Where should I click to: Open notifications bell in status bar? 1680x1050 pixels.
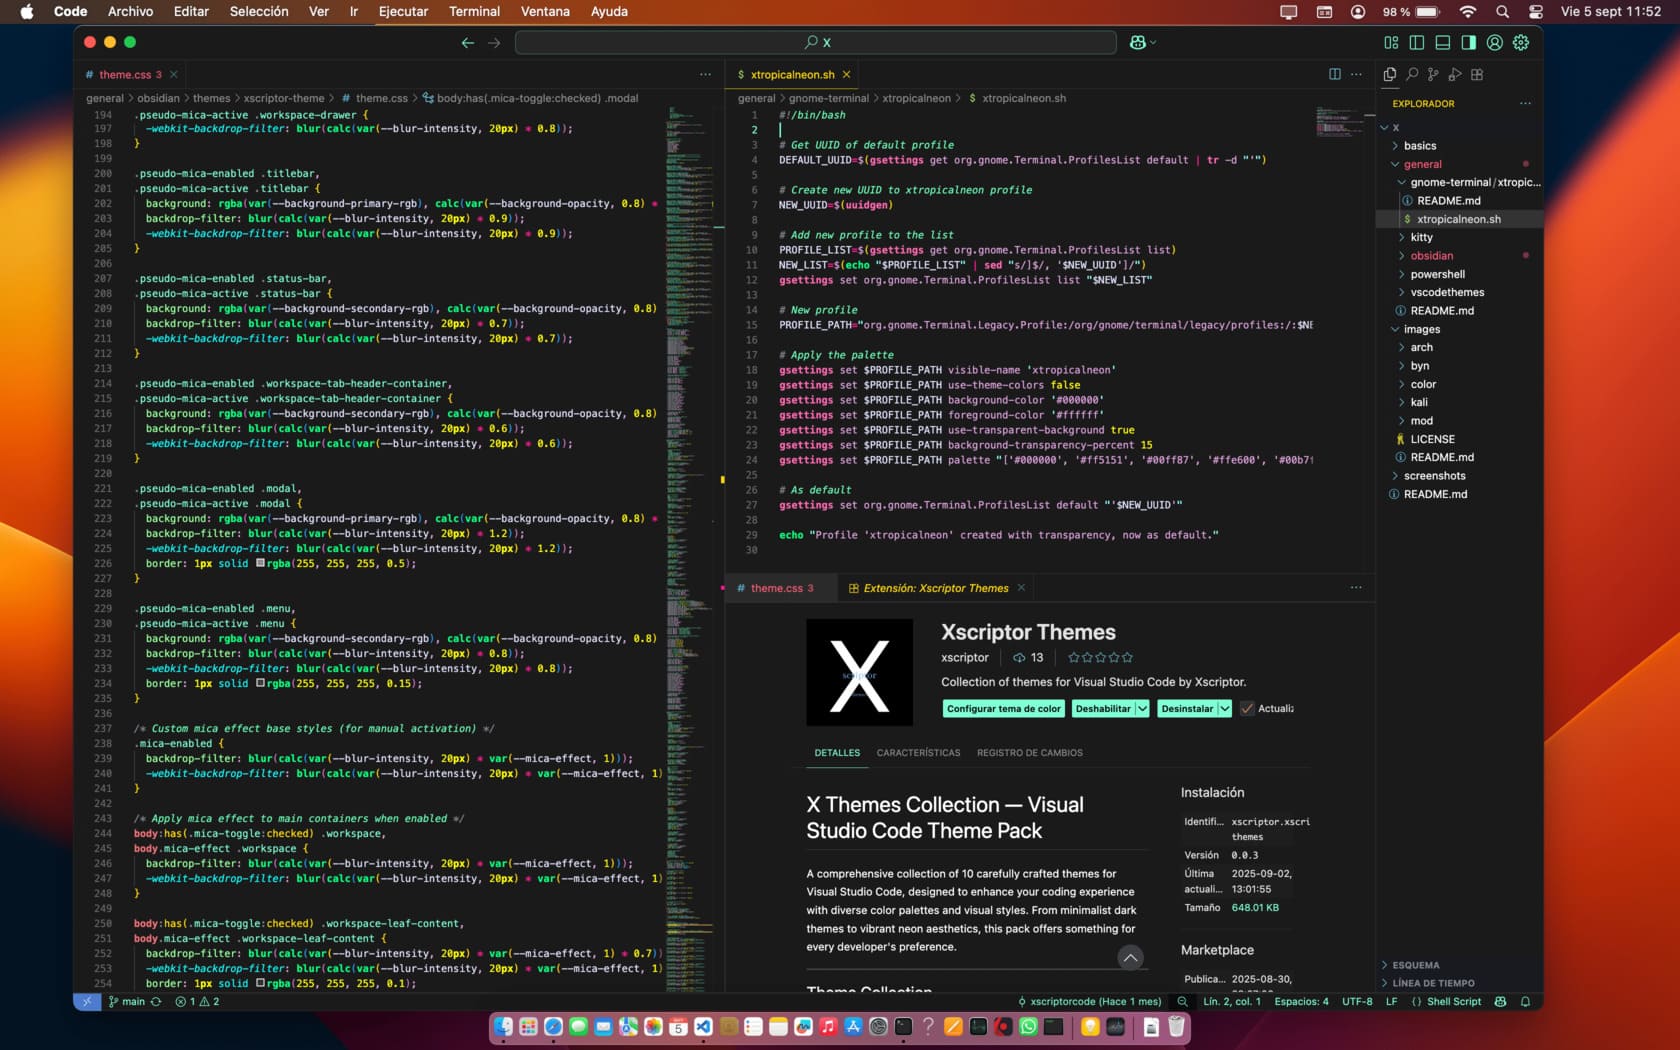(x=1525, y=1001)
